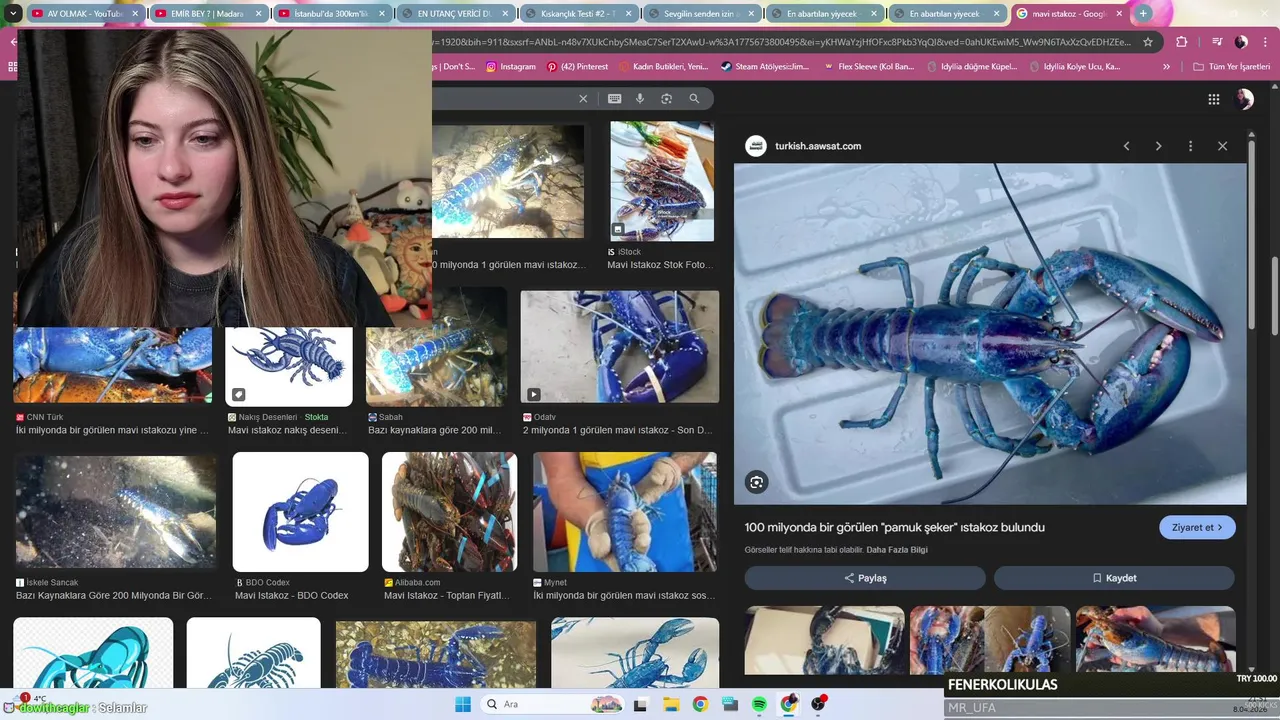This screenshot has height=720, width=1280.
Task: Click the taskbar Ara search box
Action: (x=552, y=704)
